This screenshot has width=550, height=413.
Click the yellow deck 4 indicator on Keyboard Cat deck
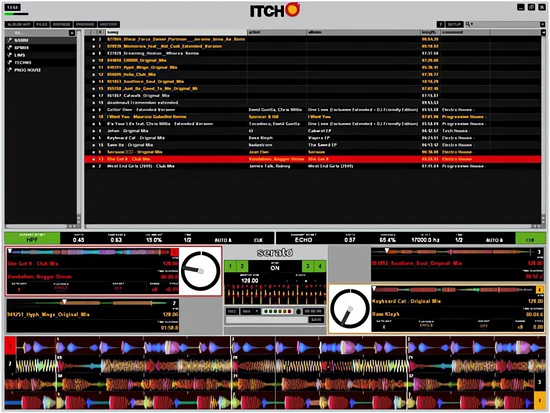pyautogui.click(x=539, y=289)
